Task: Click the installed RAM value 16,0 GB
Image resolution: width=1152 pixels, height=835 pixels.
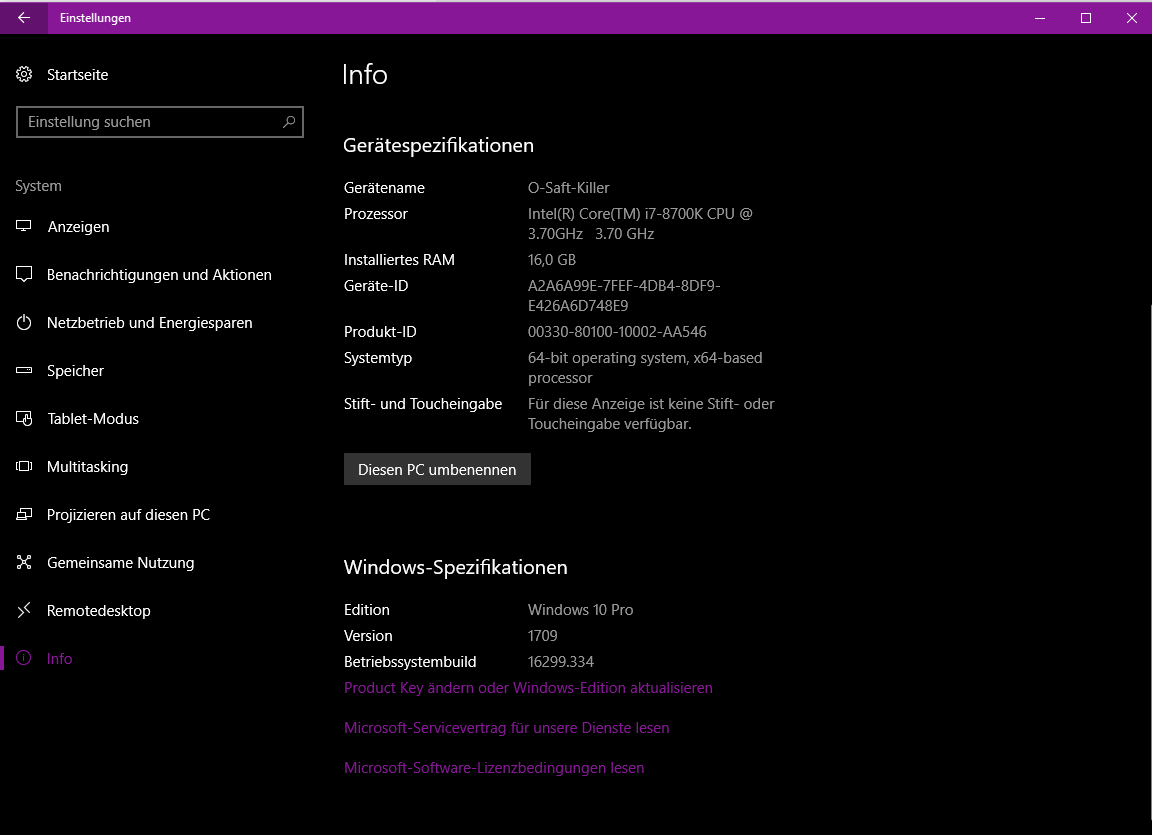Action: coord(552,259)
